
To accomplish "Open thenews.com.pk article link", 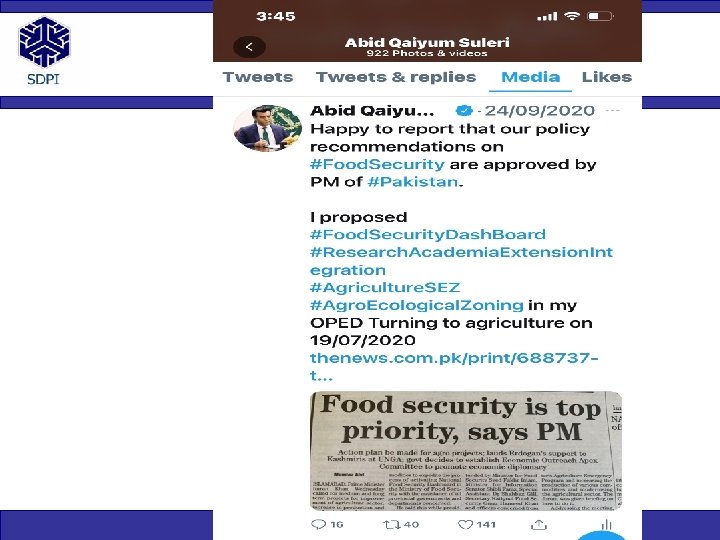I will [454, 366].
